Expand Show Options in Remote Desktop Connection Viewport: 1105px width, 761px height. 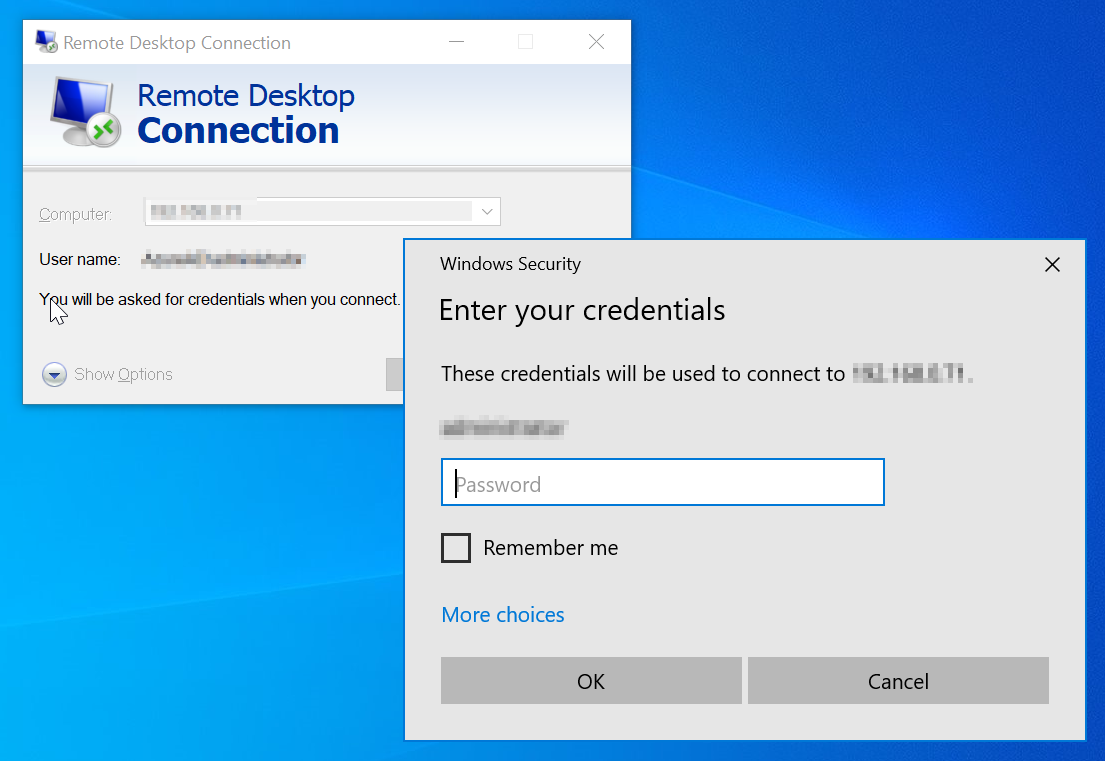click(x=107, y=374)
